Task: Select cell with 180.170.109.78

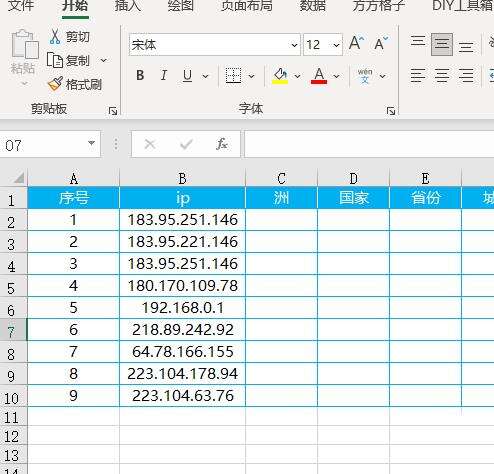Action: coord(182,286)
